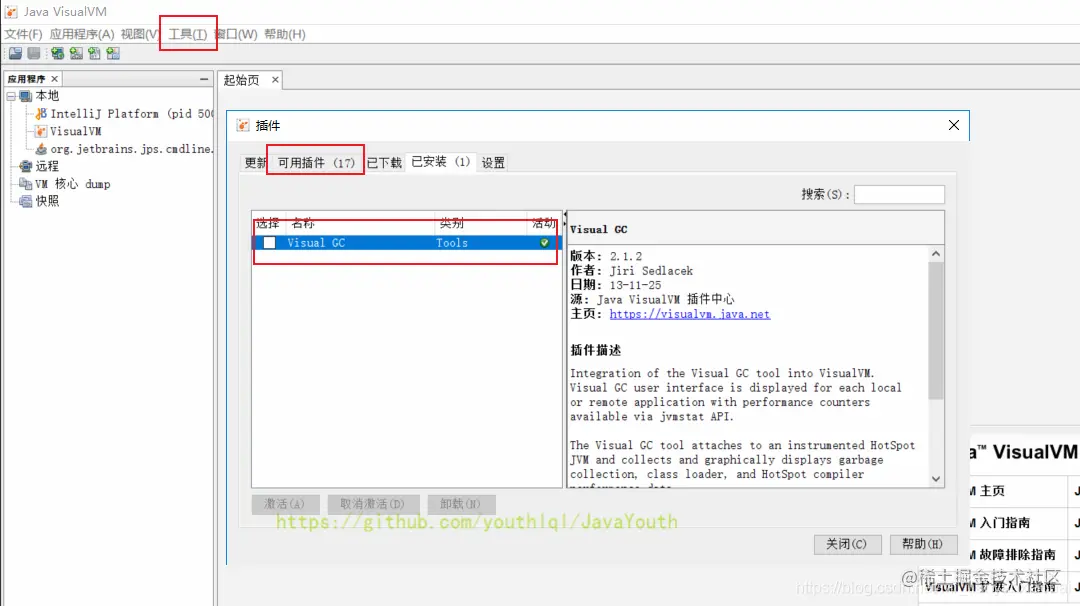
Task: Close the 插件 dialog with X
Action: (953, 125)
